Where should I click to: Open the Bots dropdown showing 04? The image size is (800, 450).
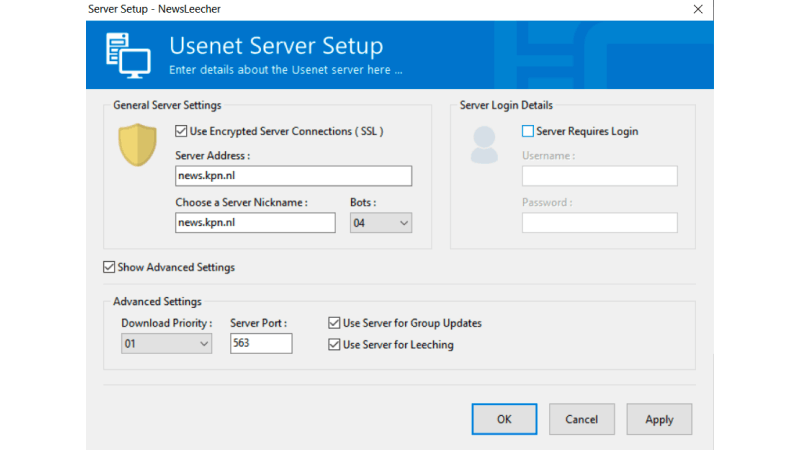(x=381, y=223)
